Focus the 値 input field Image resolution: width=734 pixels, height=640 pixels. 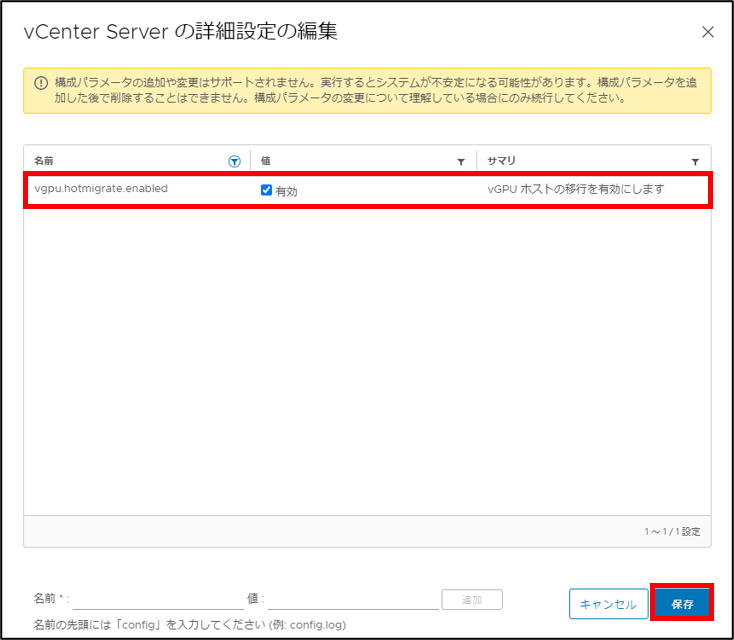(353, 599)
